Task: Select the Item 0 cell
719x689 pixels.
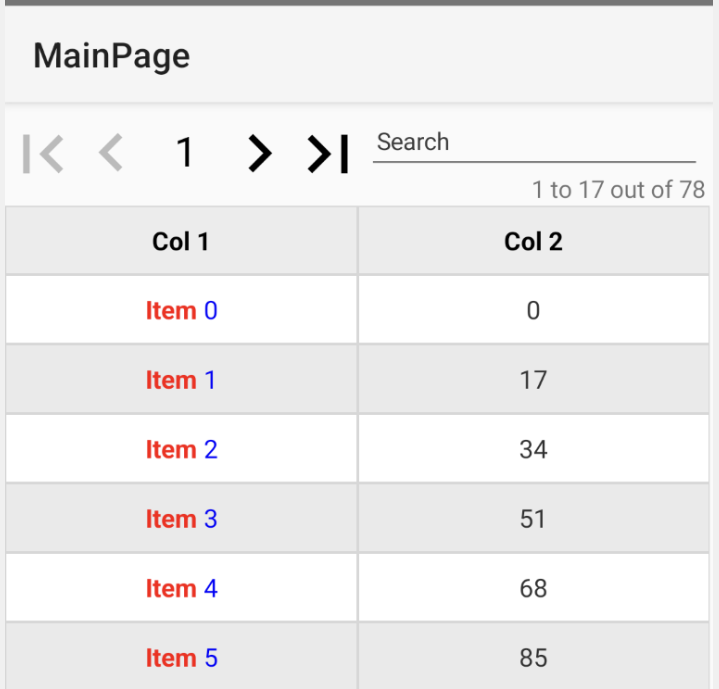Action: pyautogui.click(x=181, y=311)
